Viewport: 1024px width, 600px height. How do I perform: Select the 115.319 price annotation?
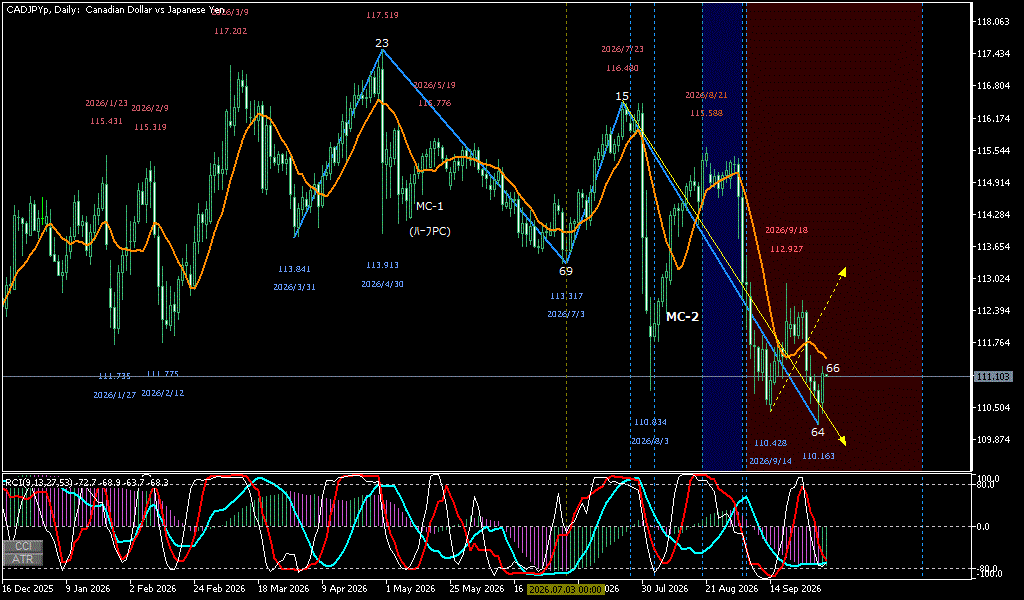(x=150, y=127)
